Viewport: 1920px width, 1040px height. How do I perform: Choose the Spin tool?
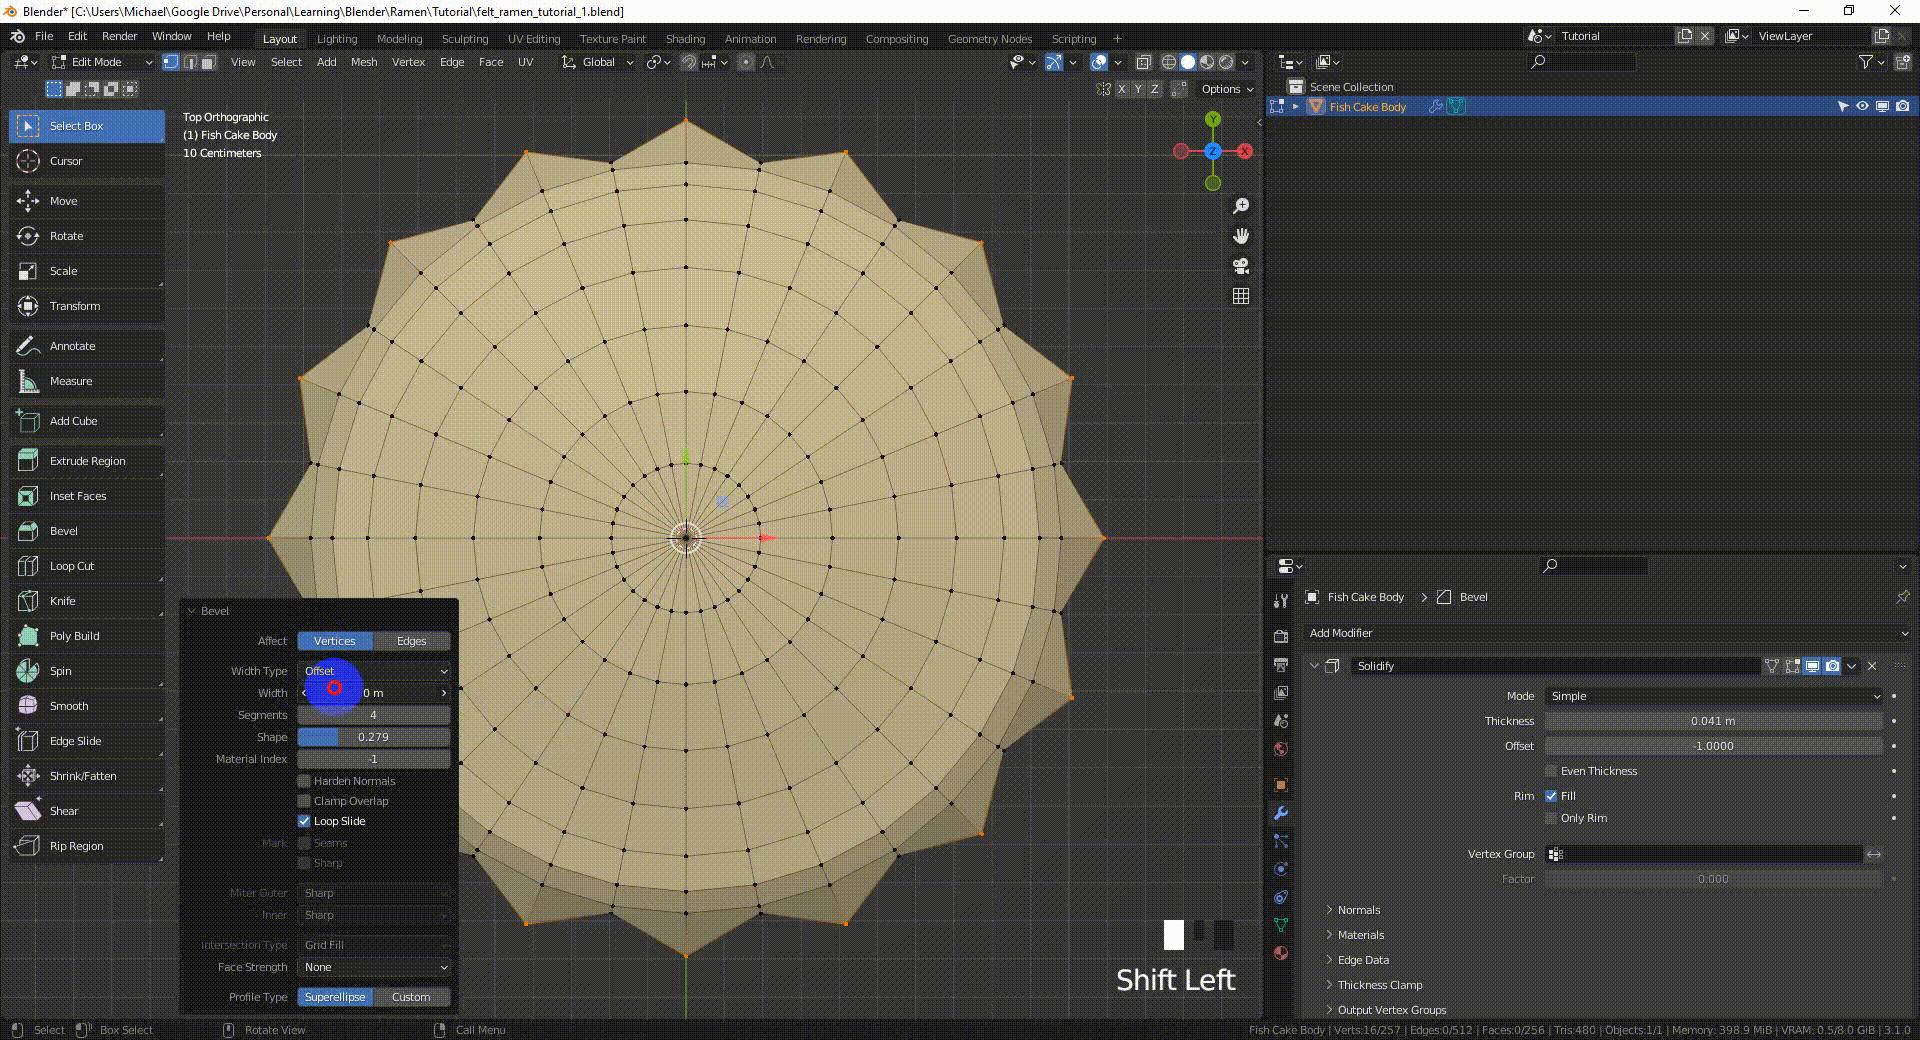(x=60, y=671)
